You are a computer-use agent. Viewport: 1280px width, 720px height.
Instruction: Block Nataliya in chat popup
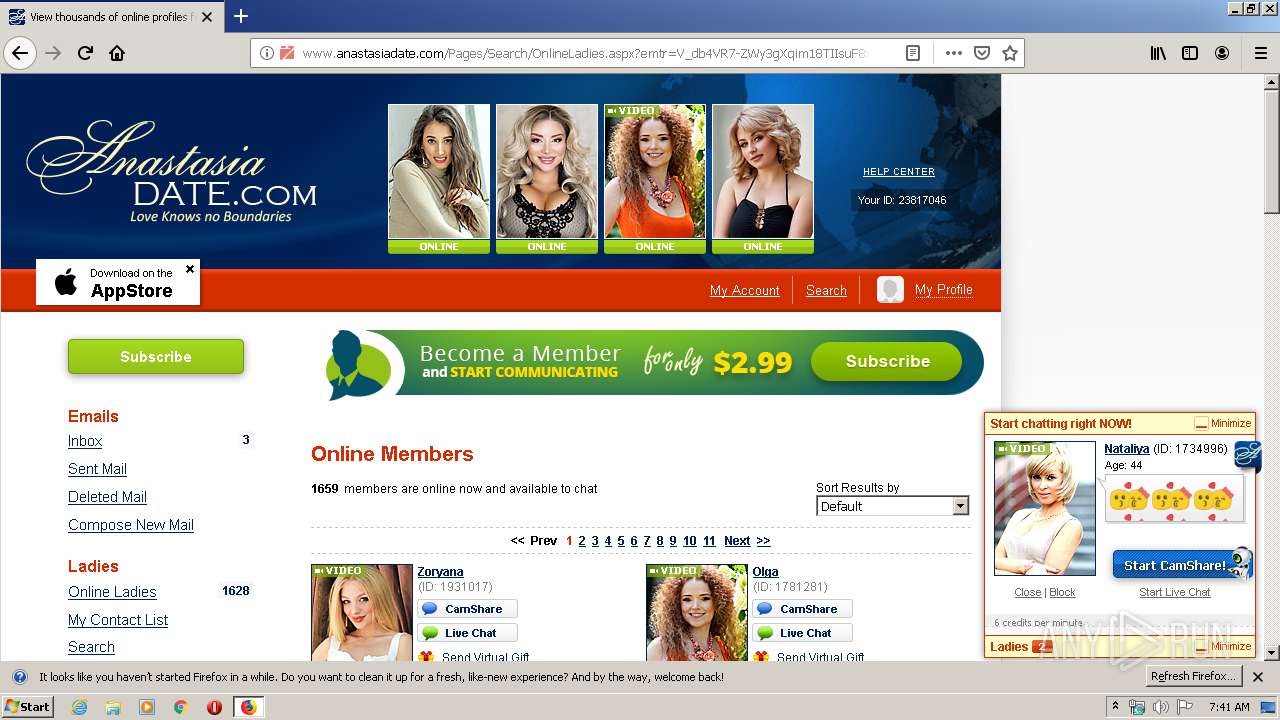click(1062, 592)
